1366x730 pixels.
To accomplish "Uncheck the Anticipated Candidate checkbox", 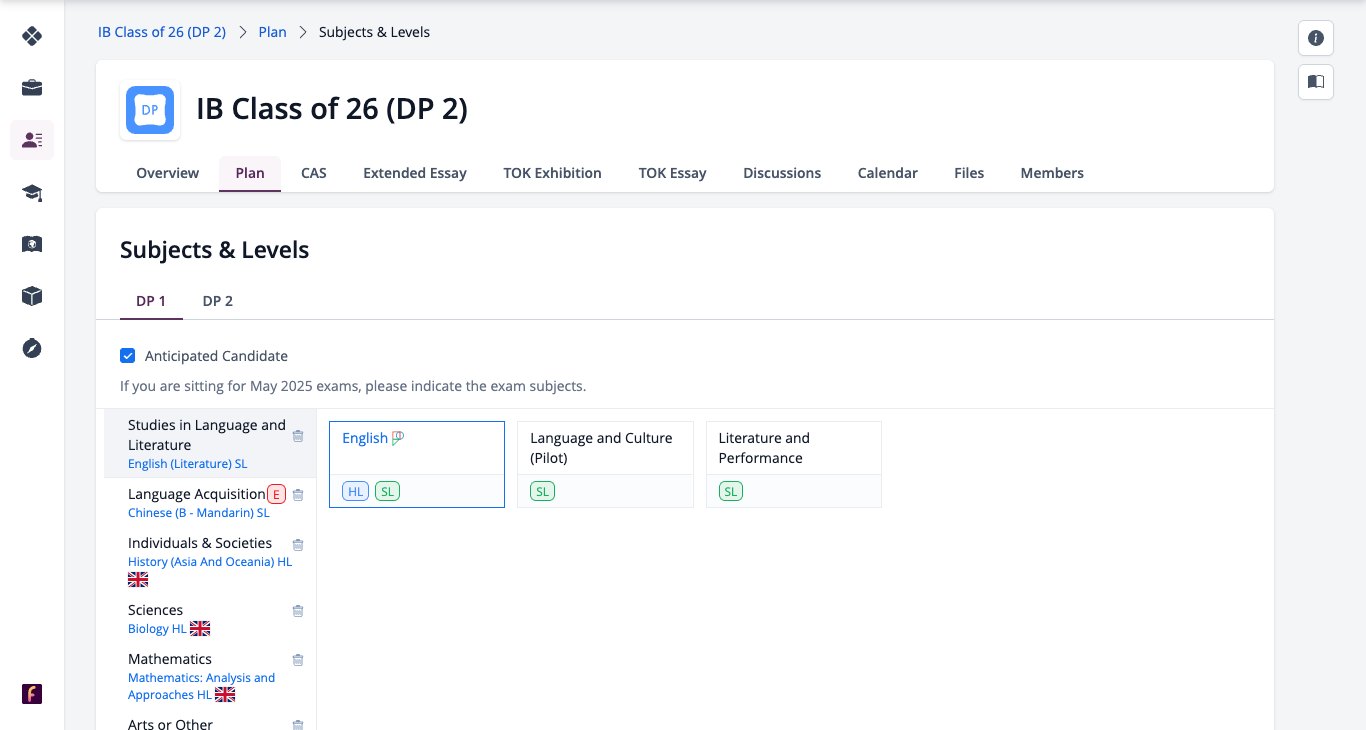I will [x=128, y=356].
